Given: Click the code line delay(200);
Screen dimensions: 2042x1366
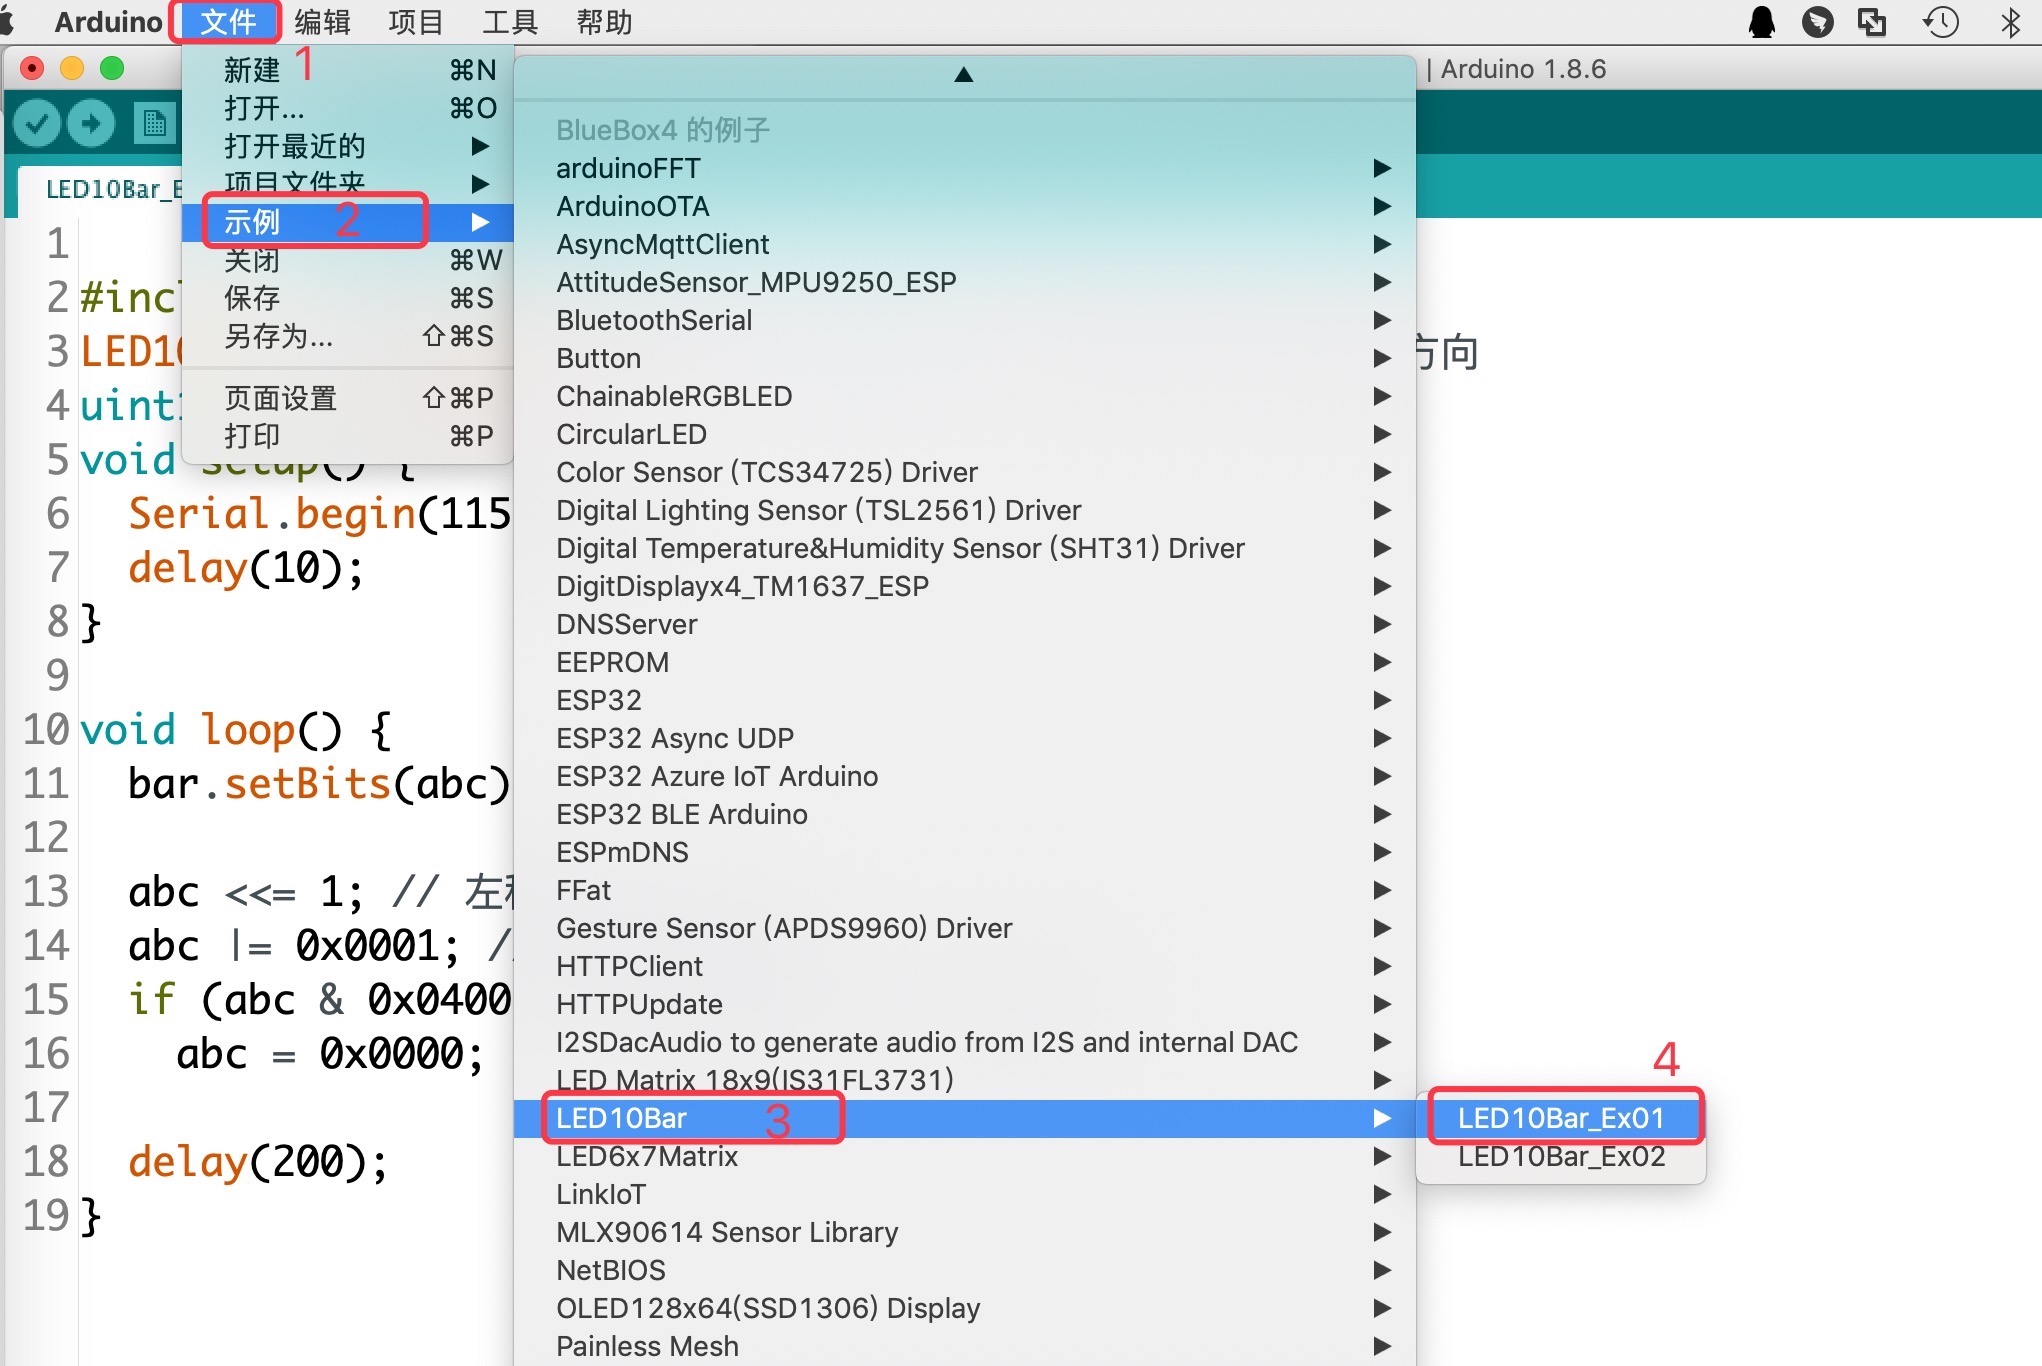Looking at the screenshot, I should click(x=258, y=1162).
